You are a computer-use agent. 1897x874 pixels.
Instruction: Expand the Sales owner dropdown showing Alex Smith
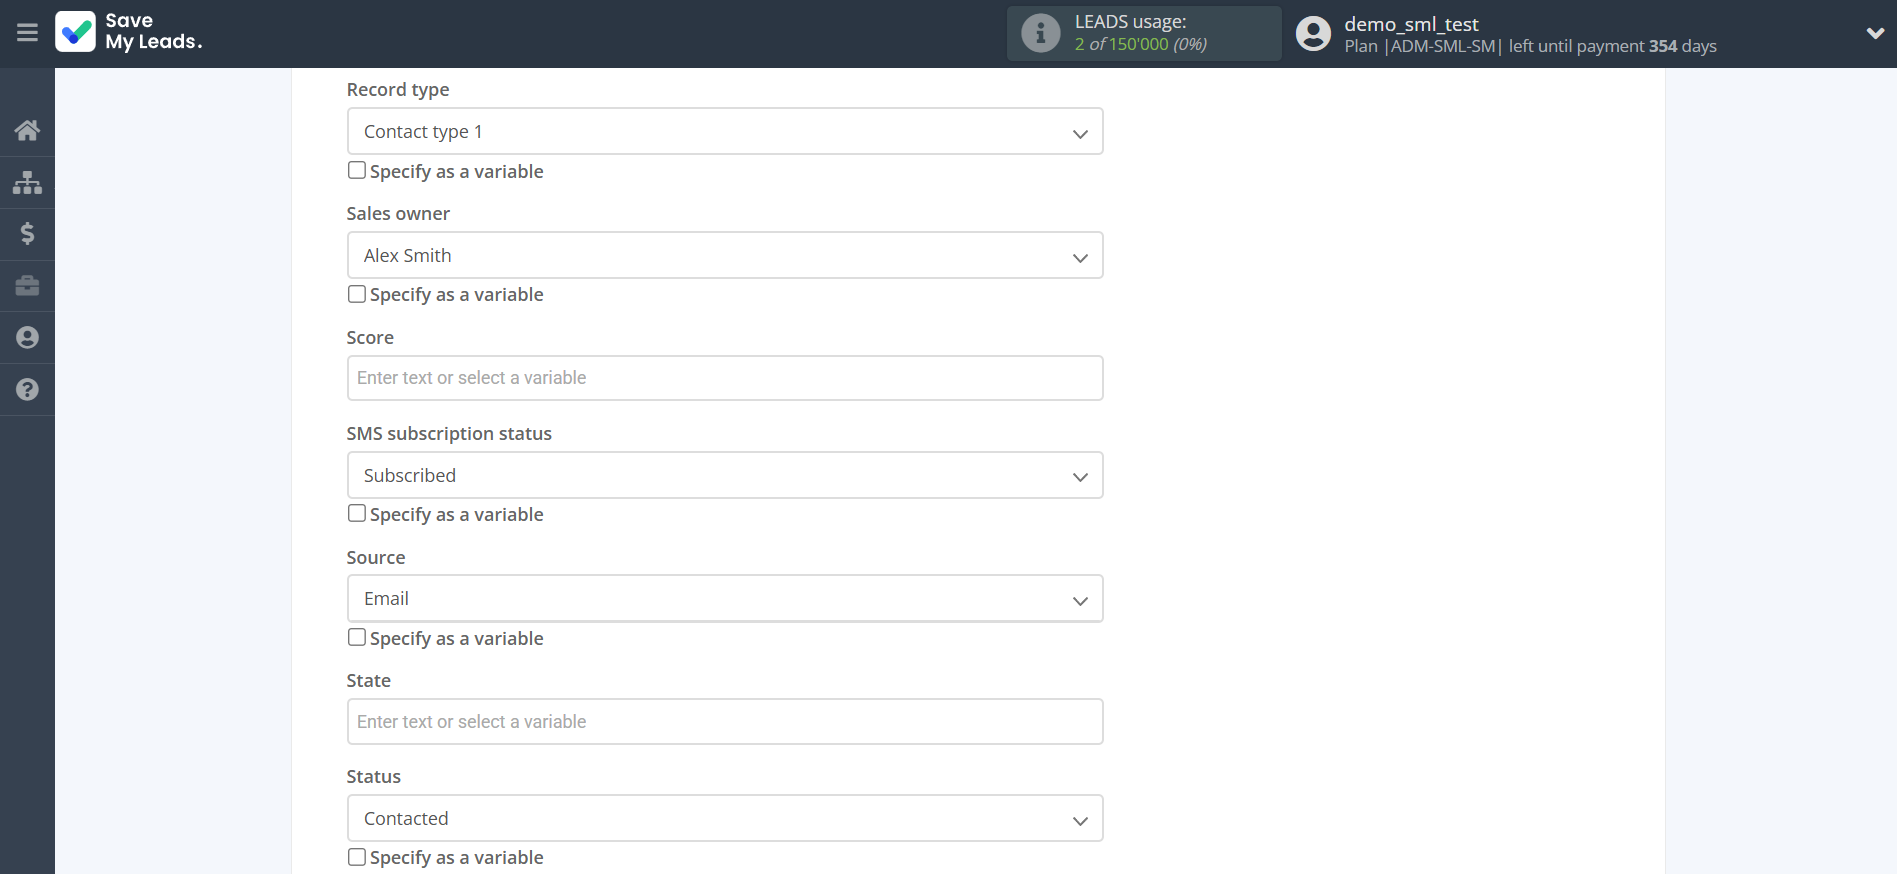(724, 256)
